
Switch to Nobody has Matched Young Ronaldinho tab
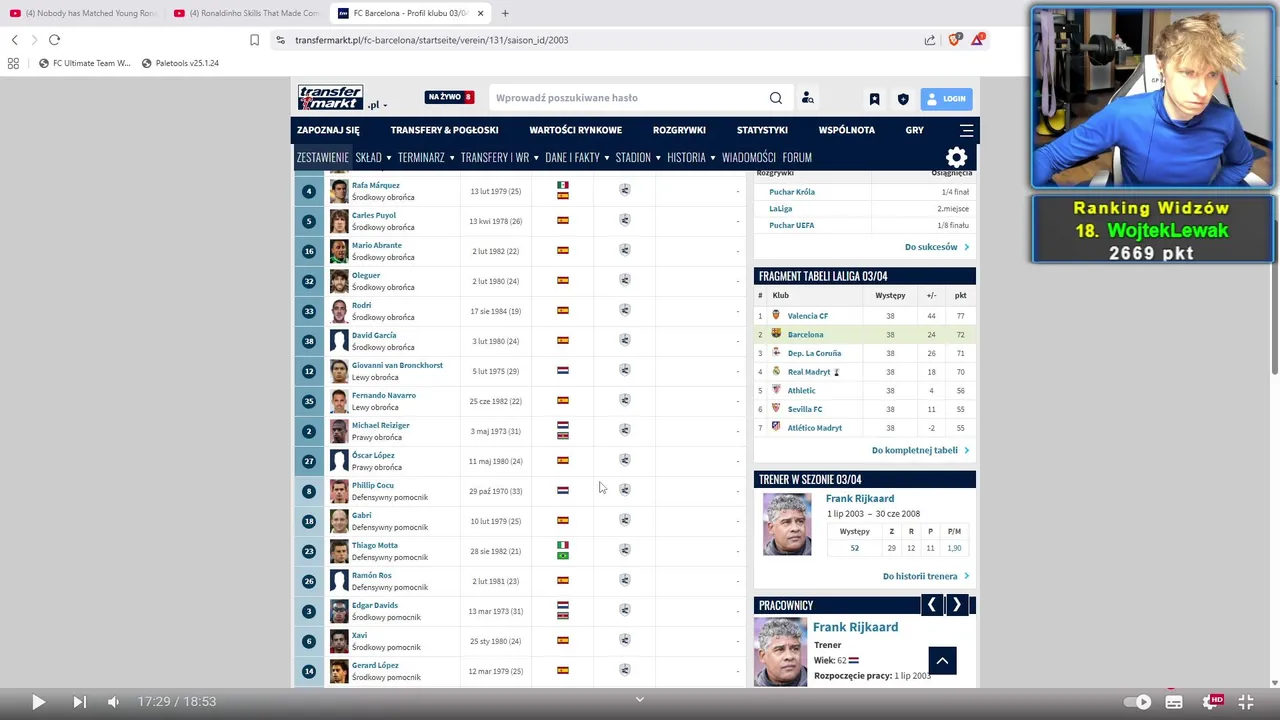[x=82, y=13]
